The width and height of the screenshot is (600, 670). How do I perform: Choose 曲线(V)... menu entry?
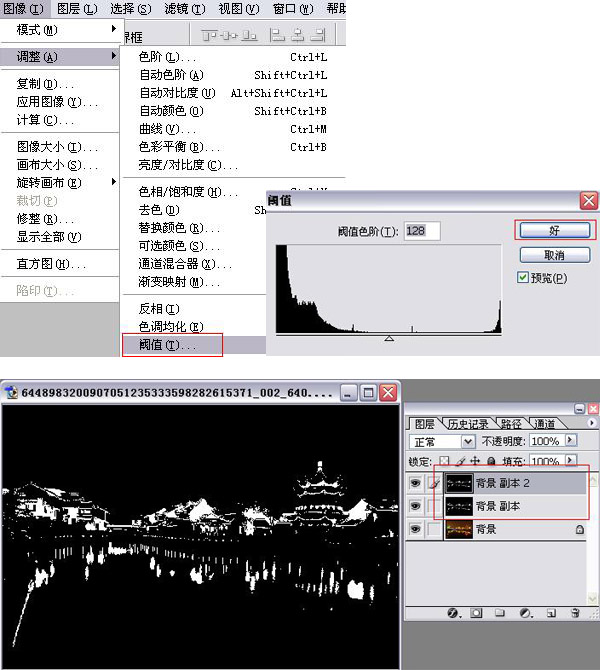point(233,129)
